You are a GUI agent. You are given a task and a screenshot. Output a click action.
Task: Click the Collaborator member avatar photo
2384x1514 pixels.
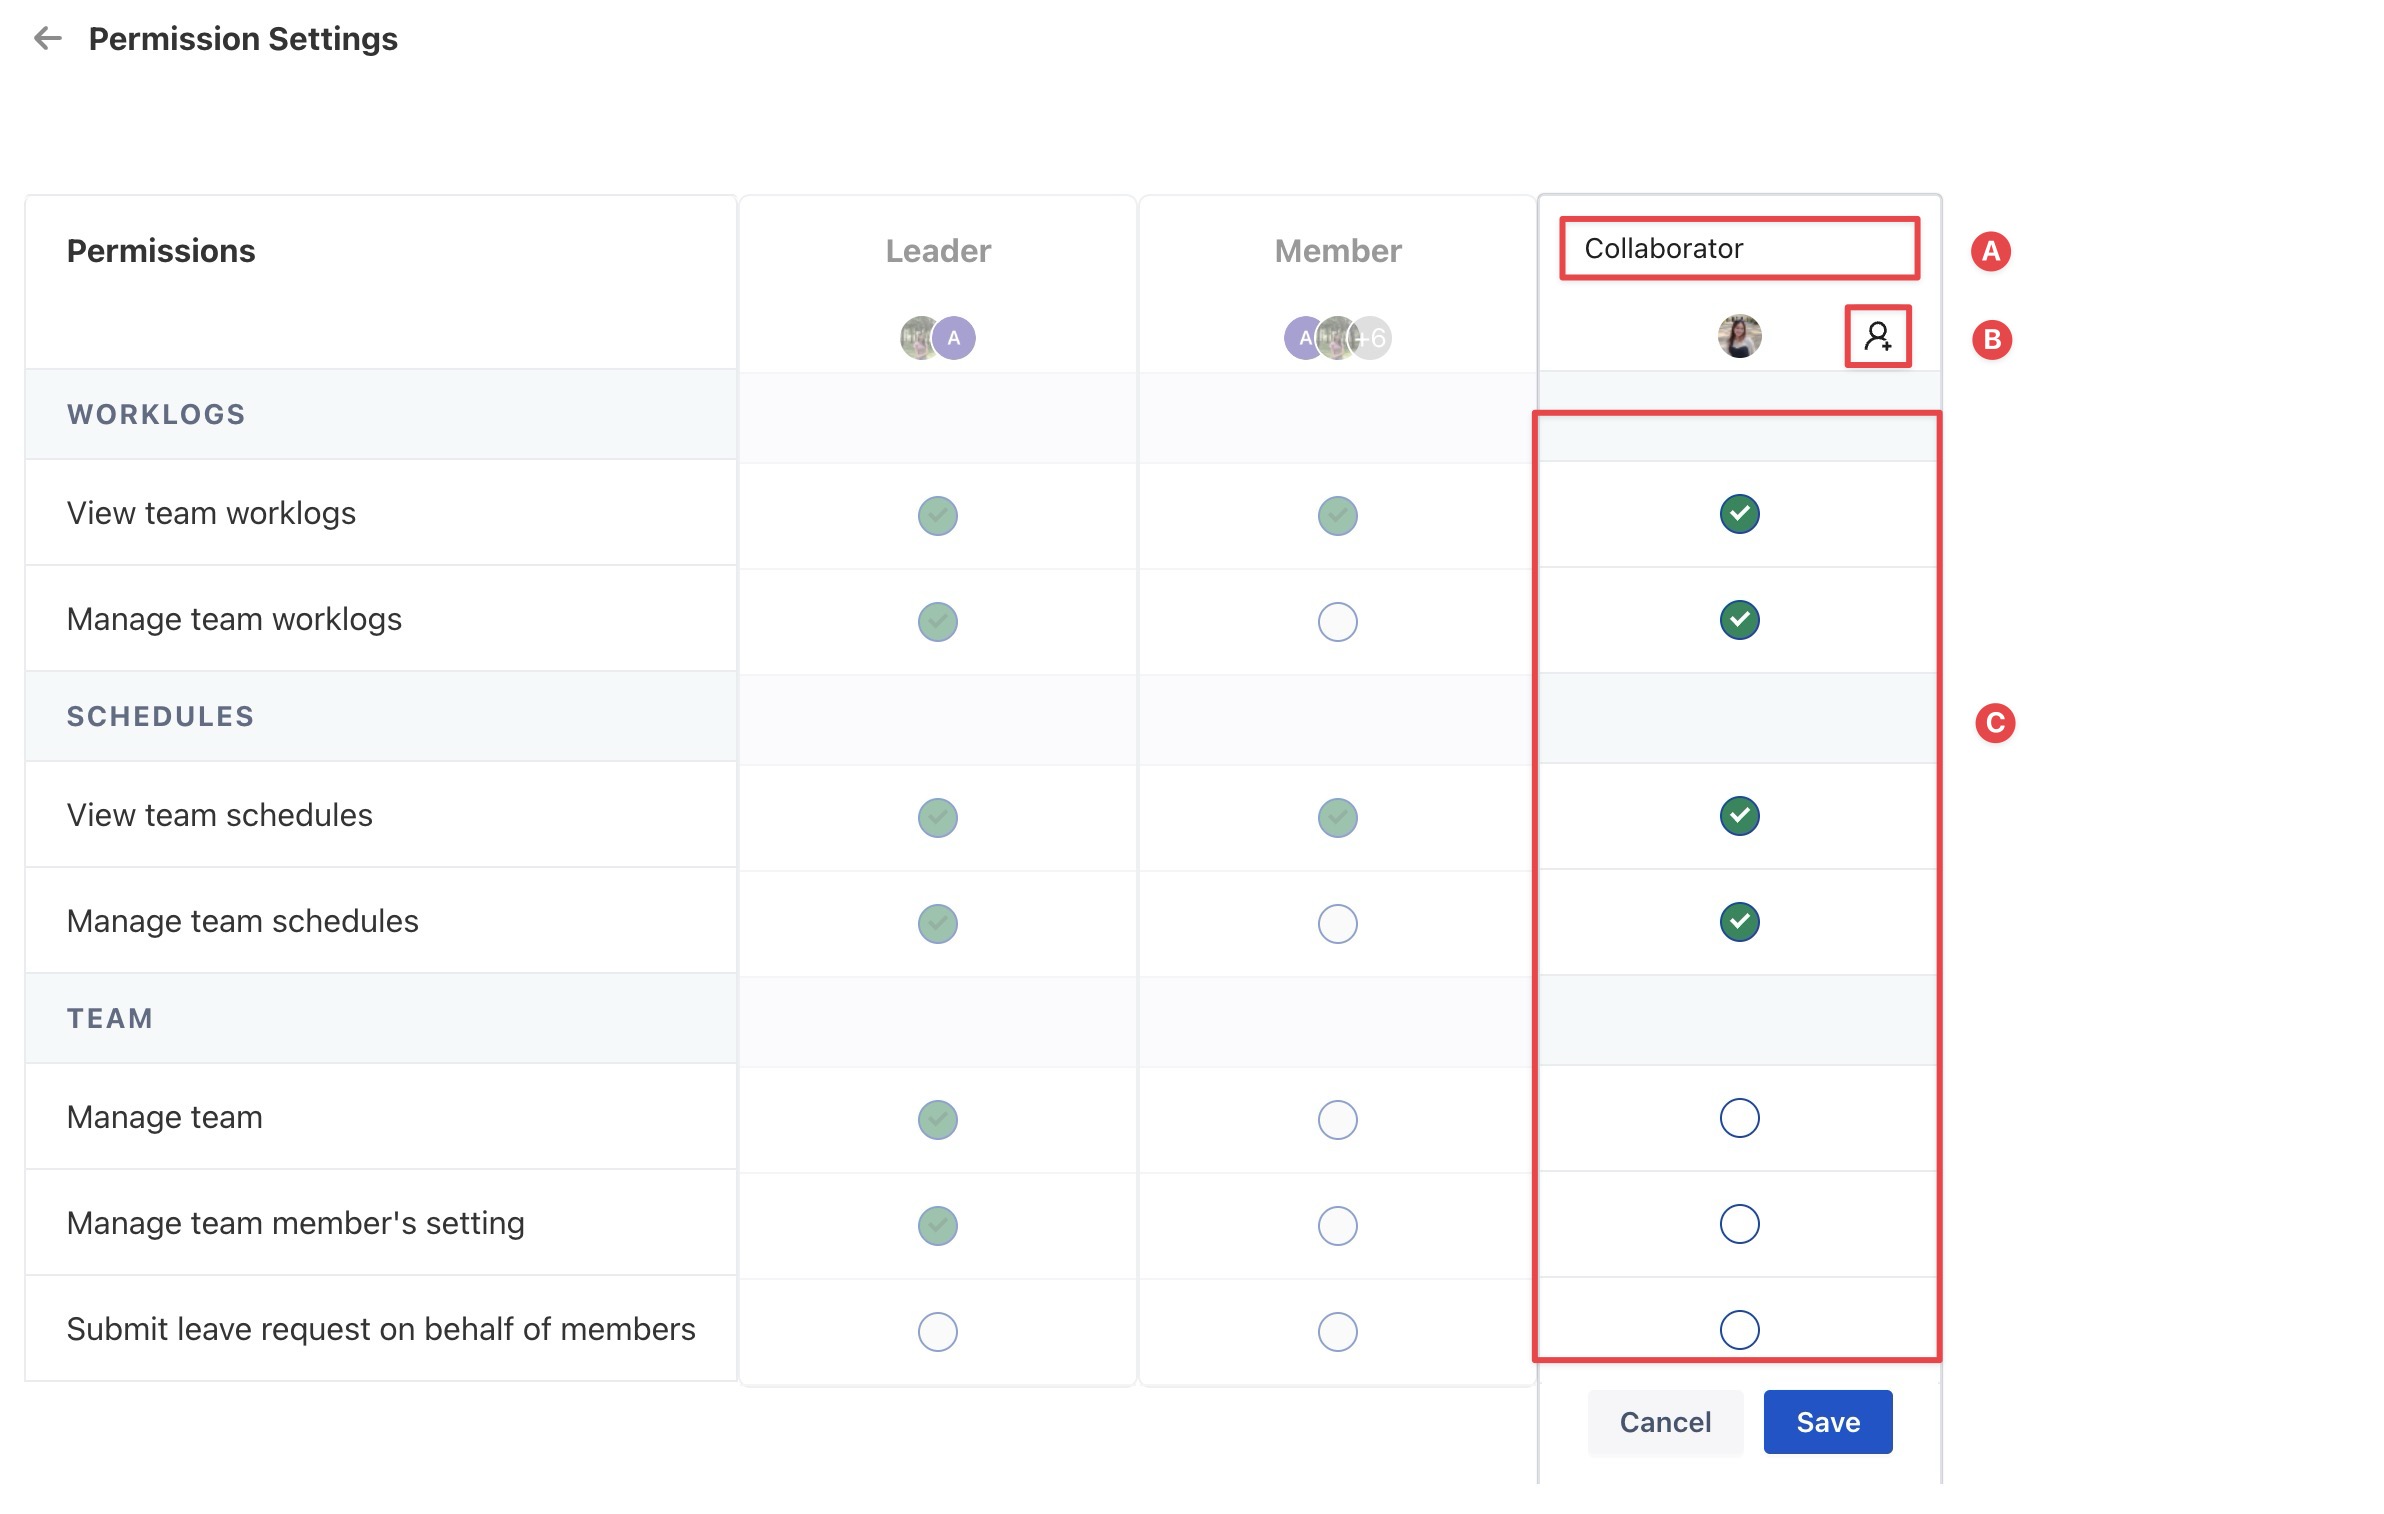pyautogui.click(x=1739, y=337)
